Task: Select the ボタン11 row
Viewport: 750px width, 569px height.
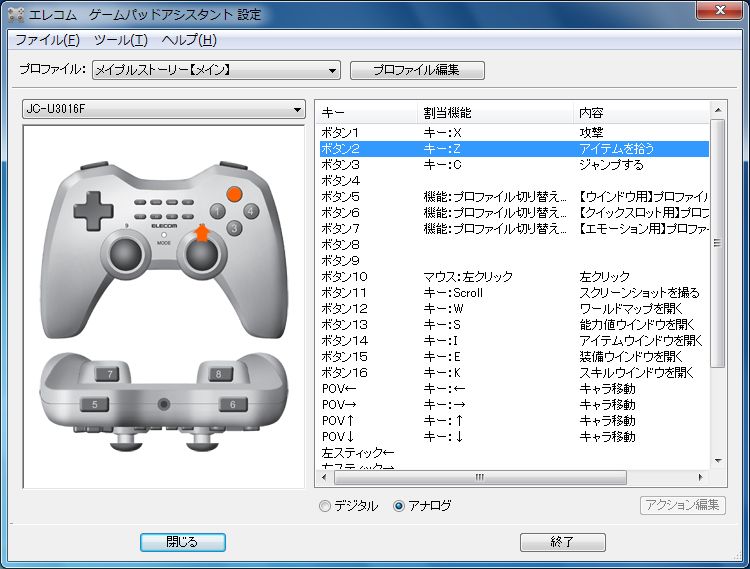Action: point(514,293)
